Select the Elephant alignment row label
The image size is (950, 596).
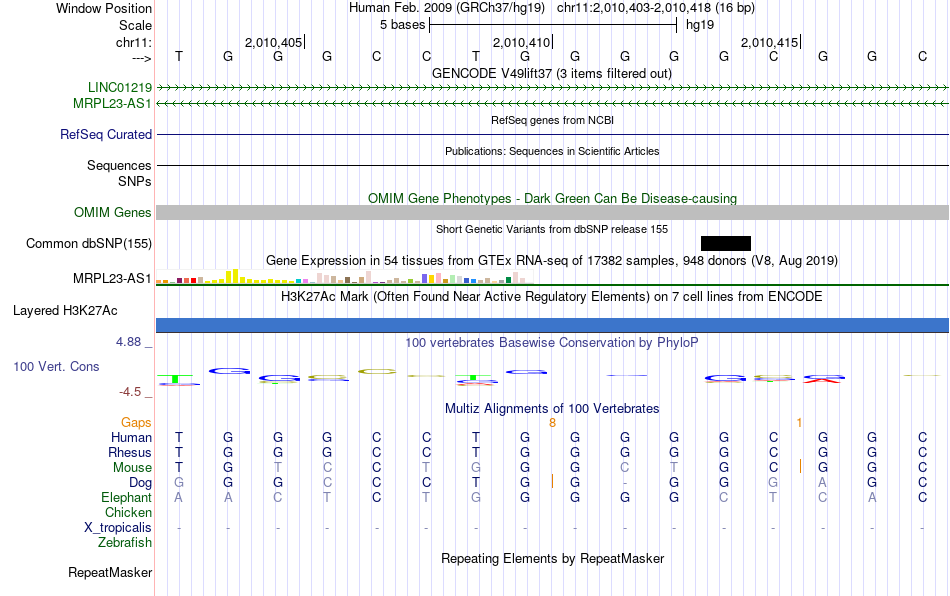click(x=127, y=497)
